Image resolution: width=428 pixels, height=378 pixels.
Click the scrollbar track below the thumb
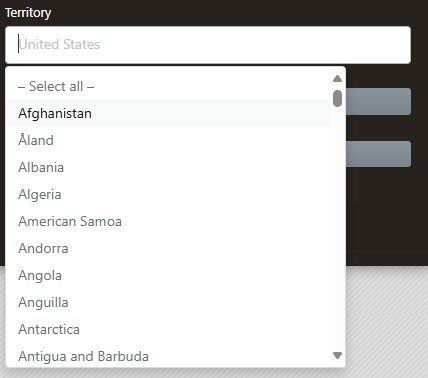pos(337,229)
